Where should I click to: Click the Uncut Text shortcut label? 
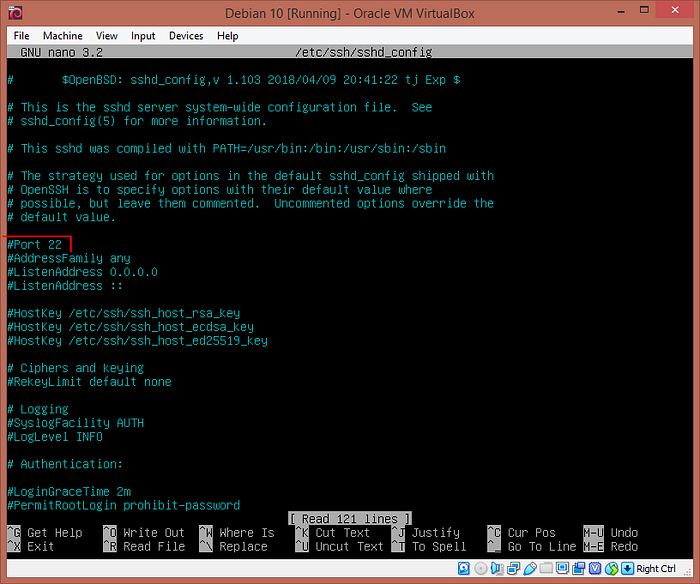[350, 546]
